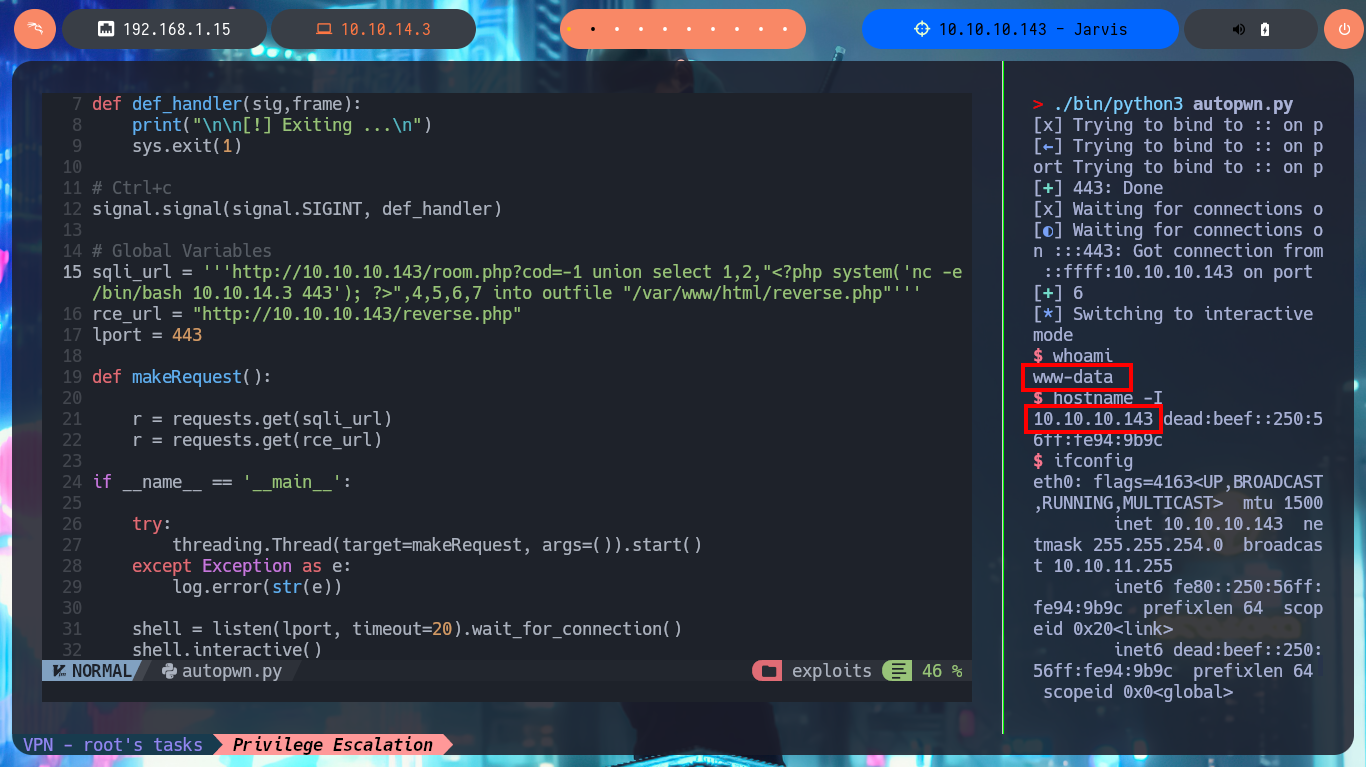Click the sys.exit(1) line
1366x767 pixels.
coord(187,146)
